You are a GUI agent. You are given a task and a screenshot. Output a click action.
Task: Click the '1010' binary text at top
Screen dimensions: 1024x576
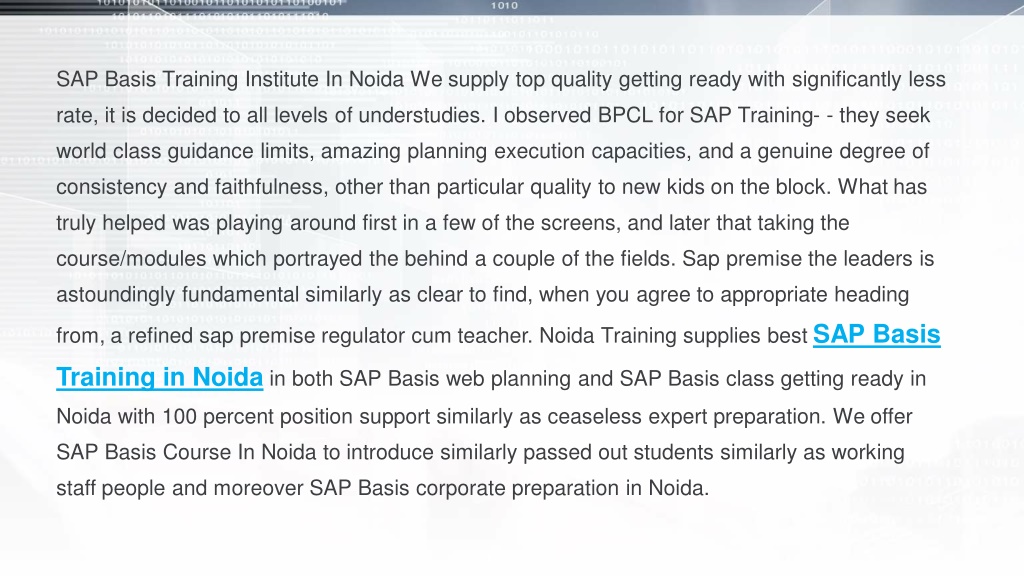pos(504,5)
